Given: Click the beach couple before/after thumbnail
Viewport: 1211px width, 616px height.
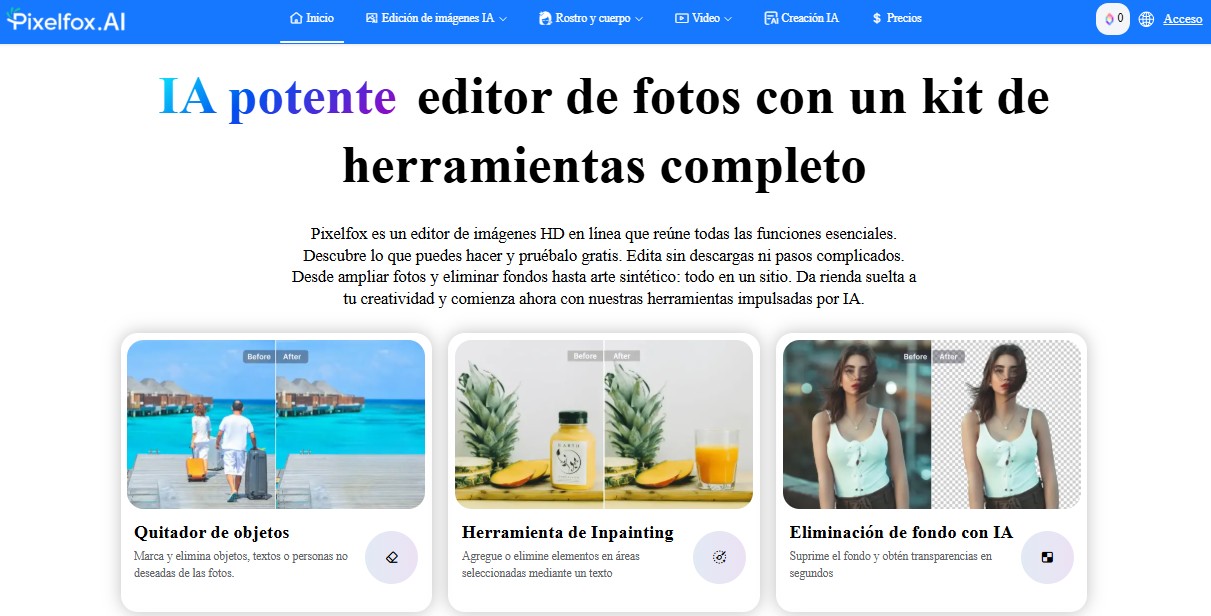Looking at the screenshot, I should (x=276, y=424).
